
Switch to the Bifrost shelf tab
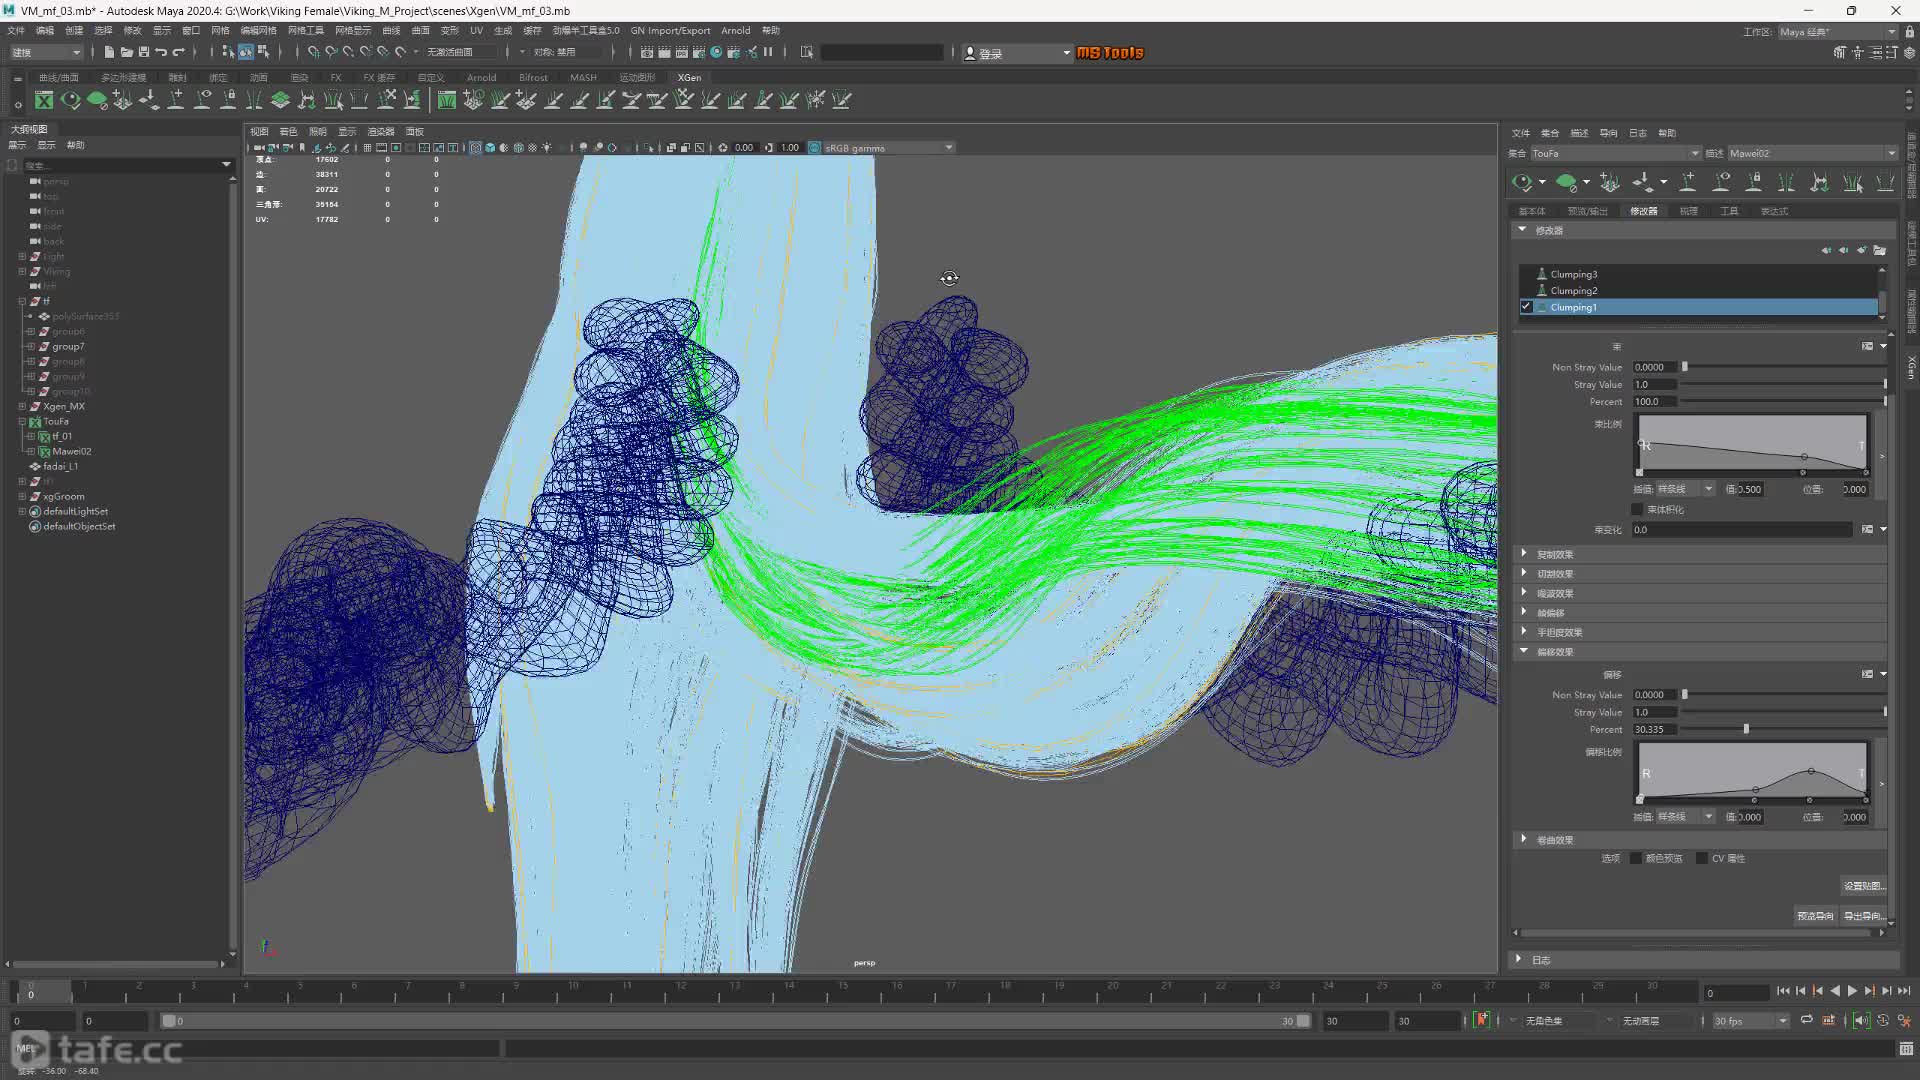pos(533,77)
